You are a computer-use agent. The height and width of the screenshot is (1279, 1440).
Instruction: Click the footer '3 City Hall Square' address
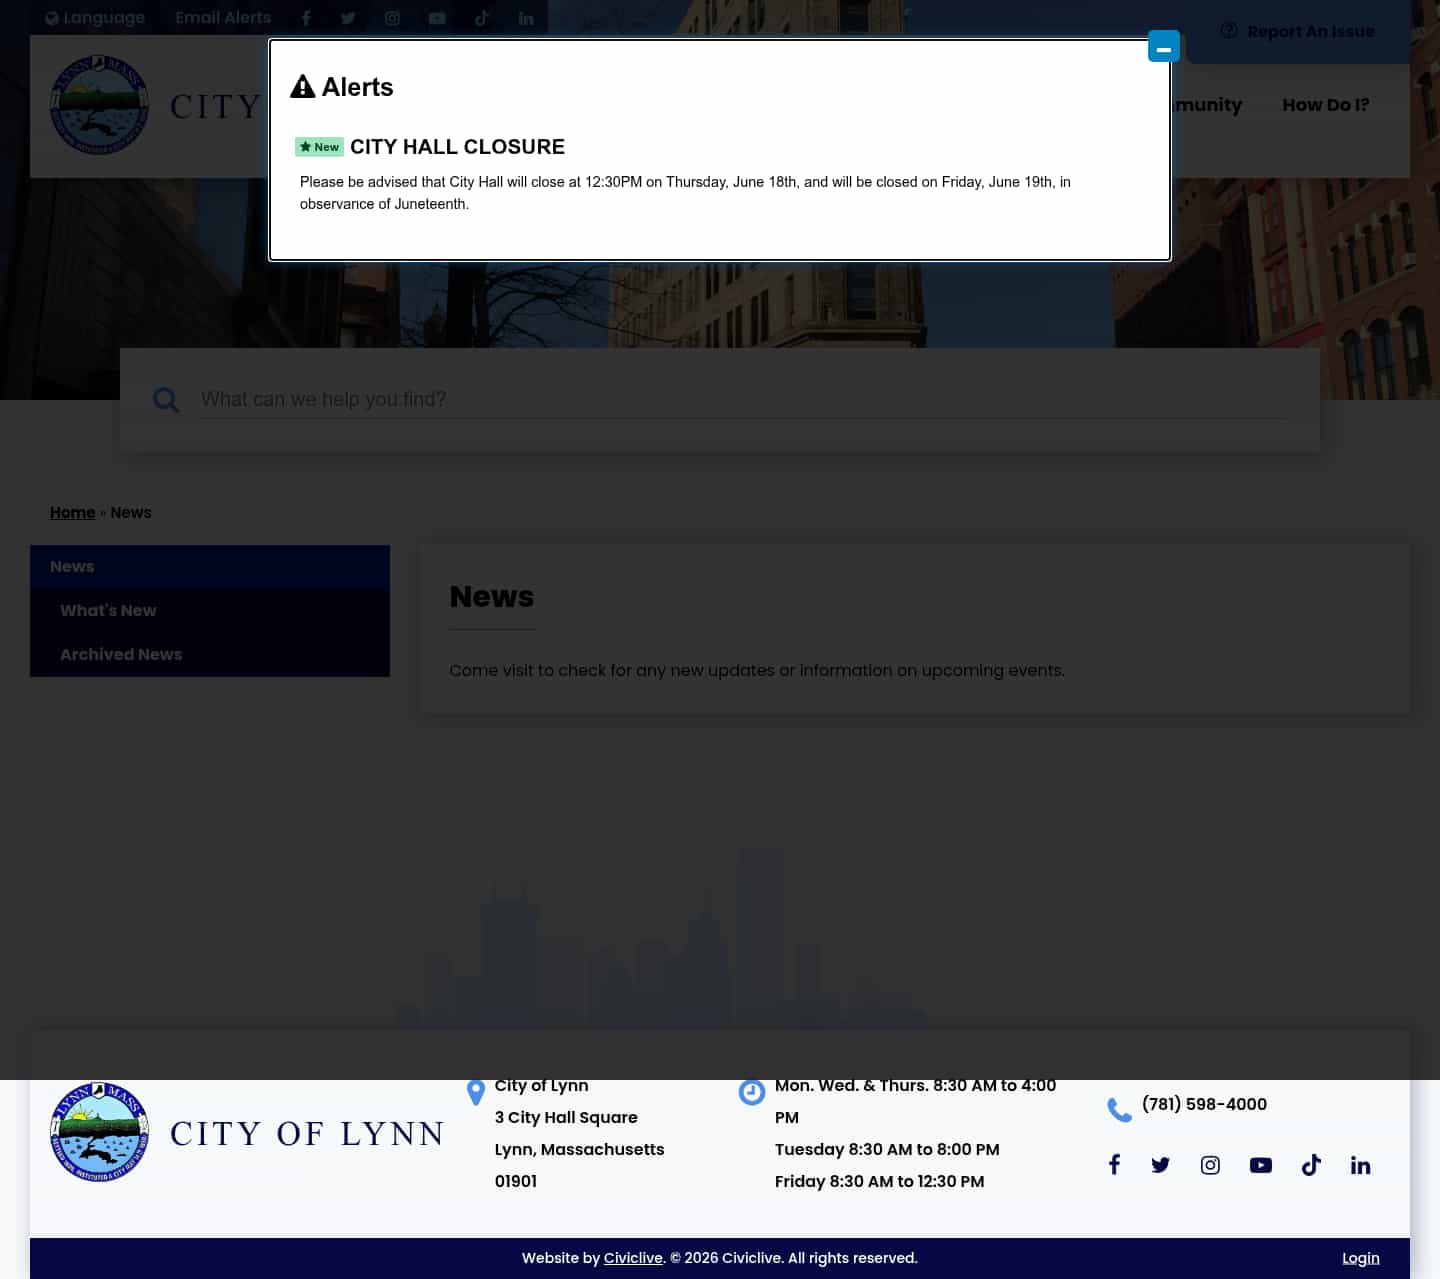[x=566, y=1117]
